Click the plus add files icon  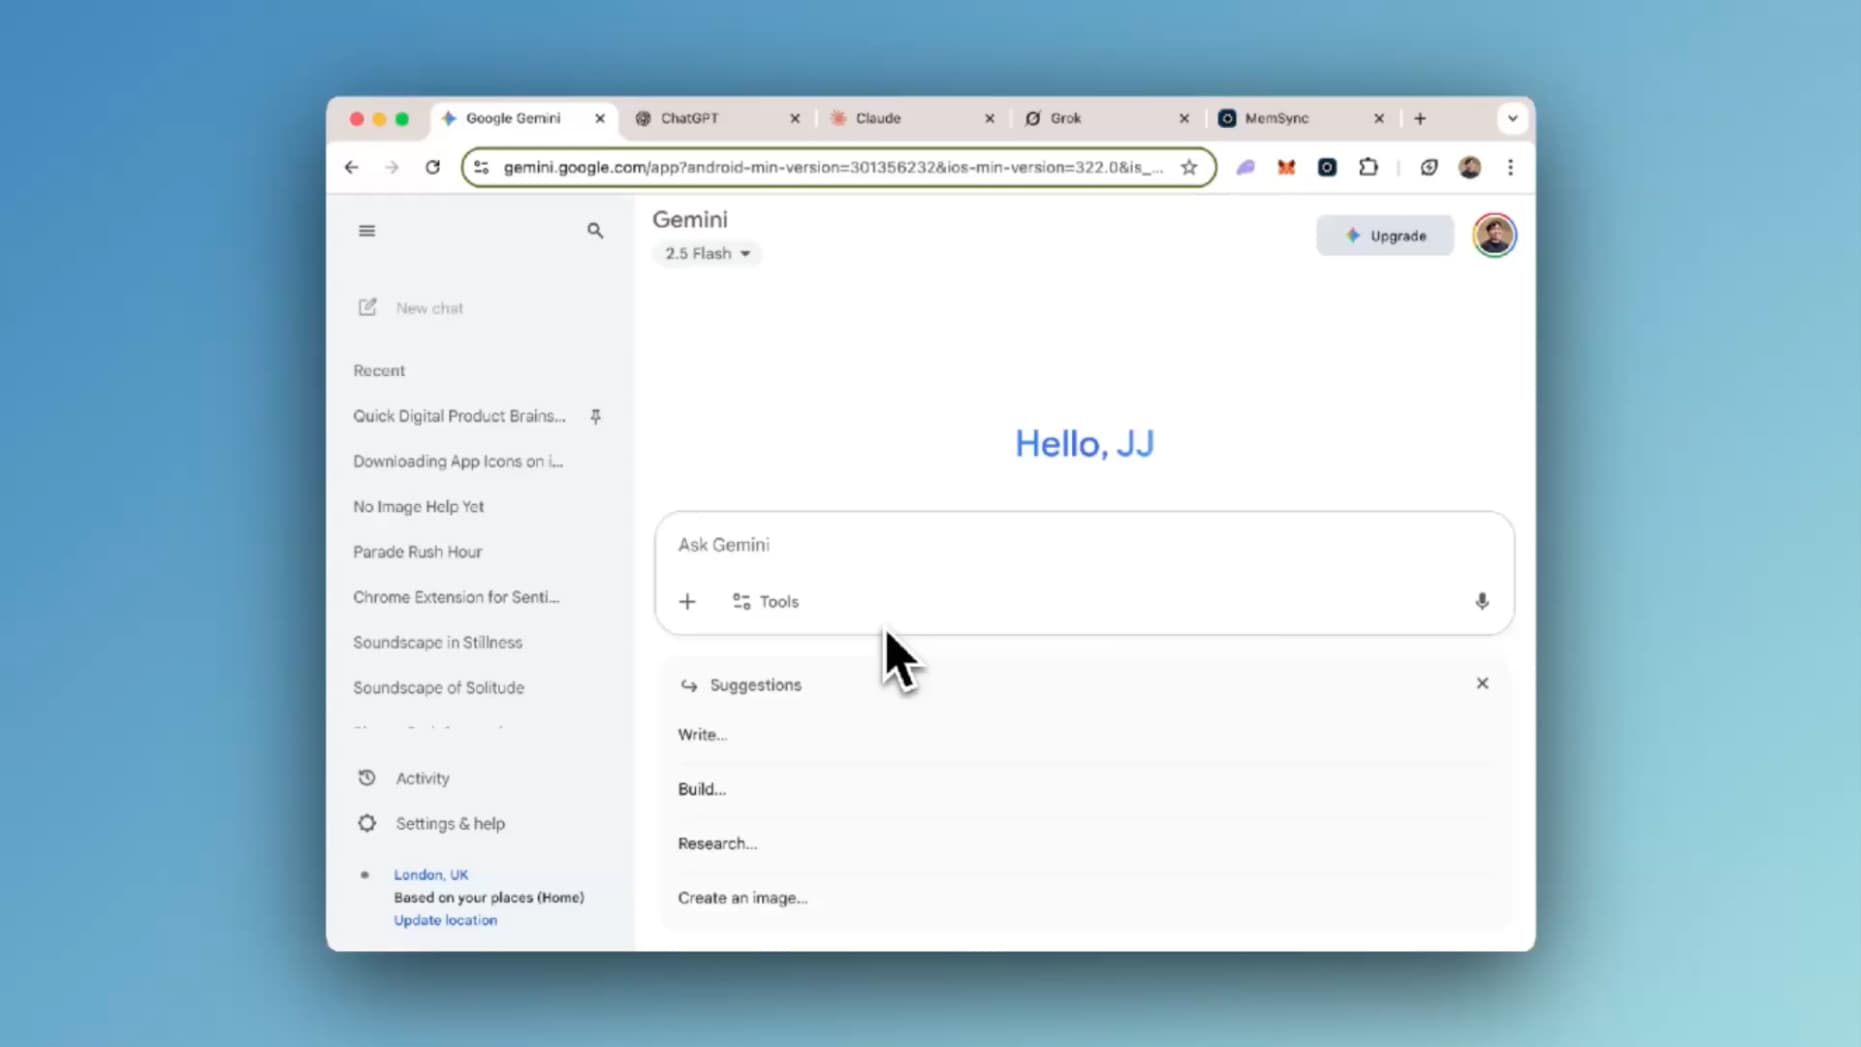(687, 602)
